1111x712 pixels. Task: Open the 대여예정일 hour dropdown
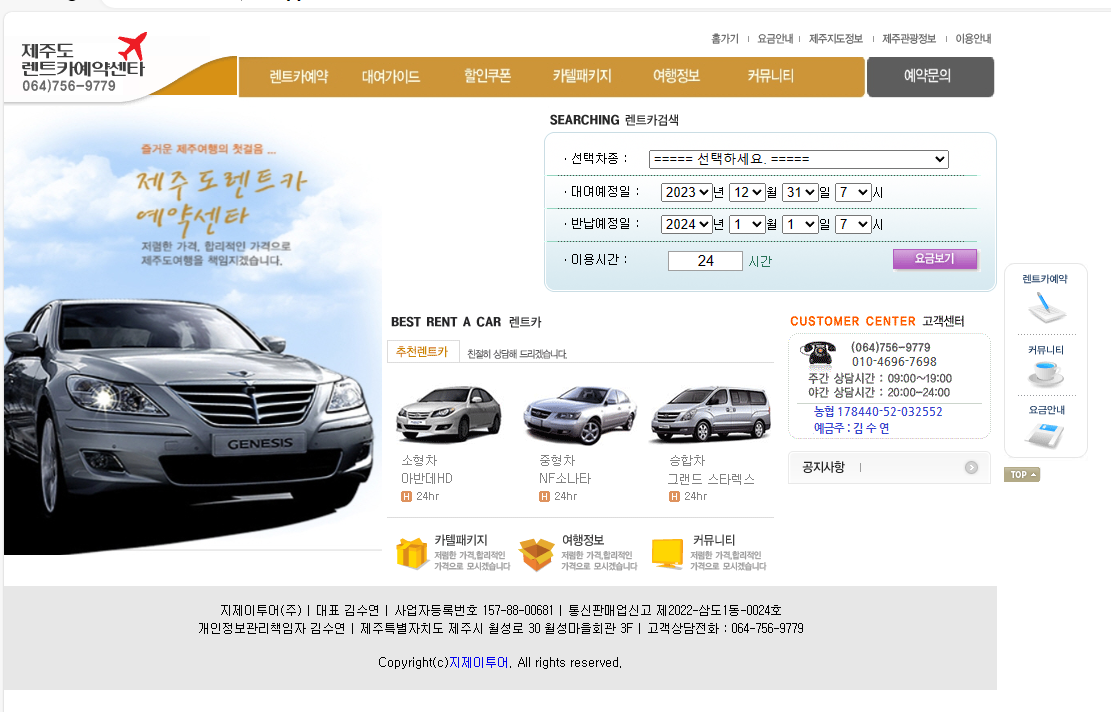tap(853, 192)
